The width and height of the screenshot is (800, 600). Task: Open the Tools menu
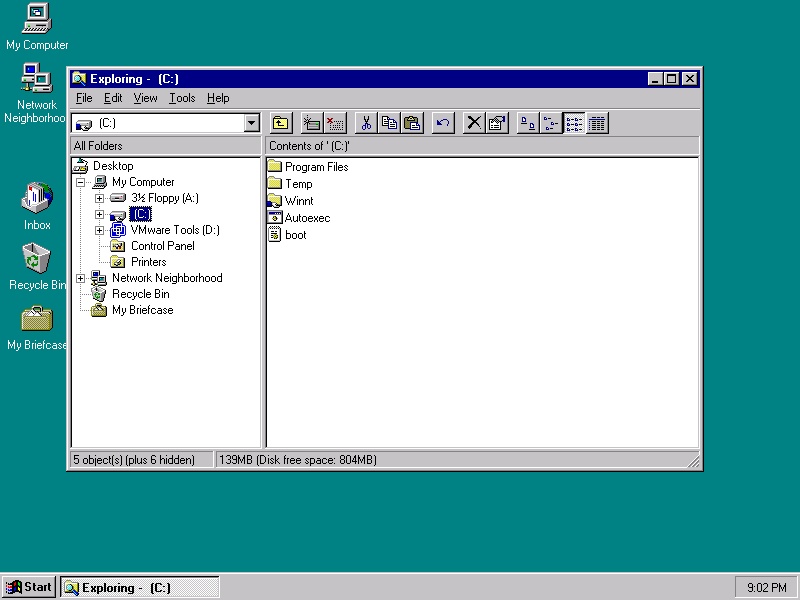tap(182, 98)
